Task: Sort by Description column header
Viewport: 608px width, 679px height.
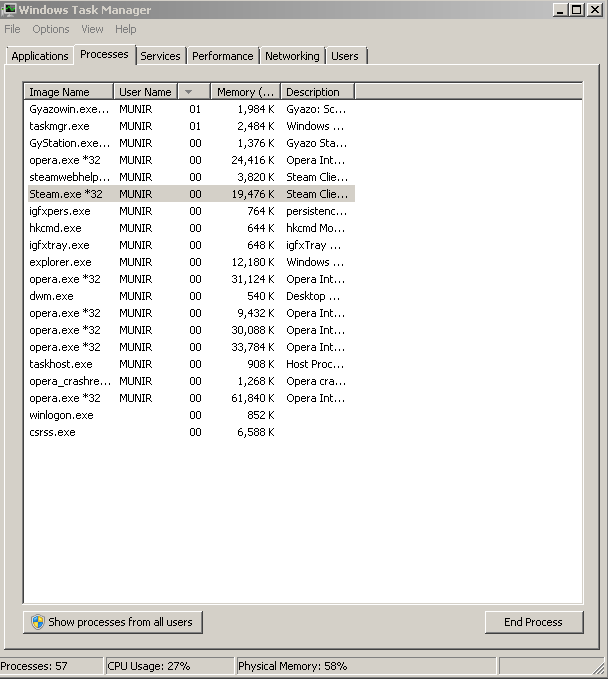Action: 318,92
